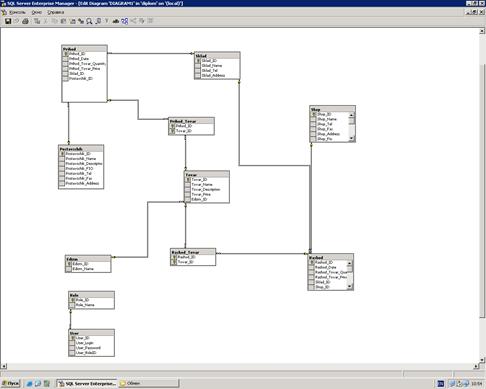Select row box beside Role_Name column
Image resolution: width=486 pixels, height=389 pixels.
(72, 305)
